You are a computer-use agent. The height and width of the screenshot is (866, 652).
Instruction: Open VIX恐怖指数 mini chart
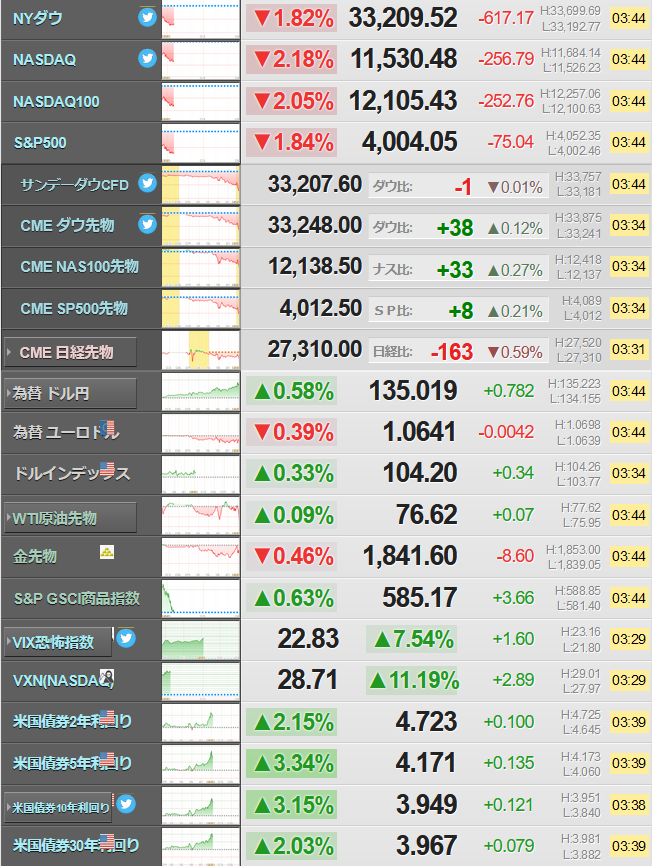click(x=201, y=640)
